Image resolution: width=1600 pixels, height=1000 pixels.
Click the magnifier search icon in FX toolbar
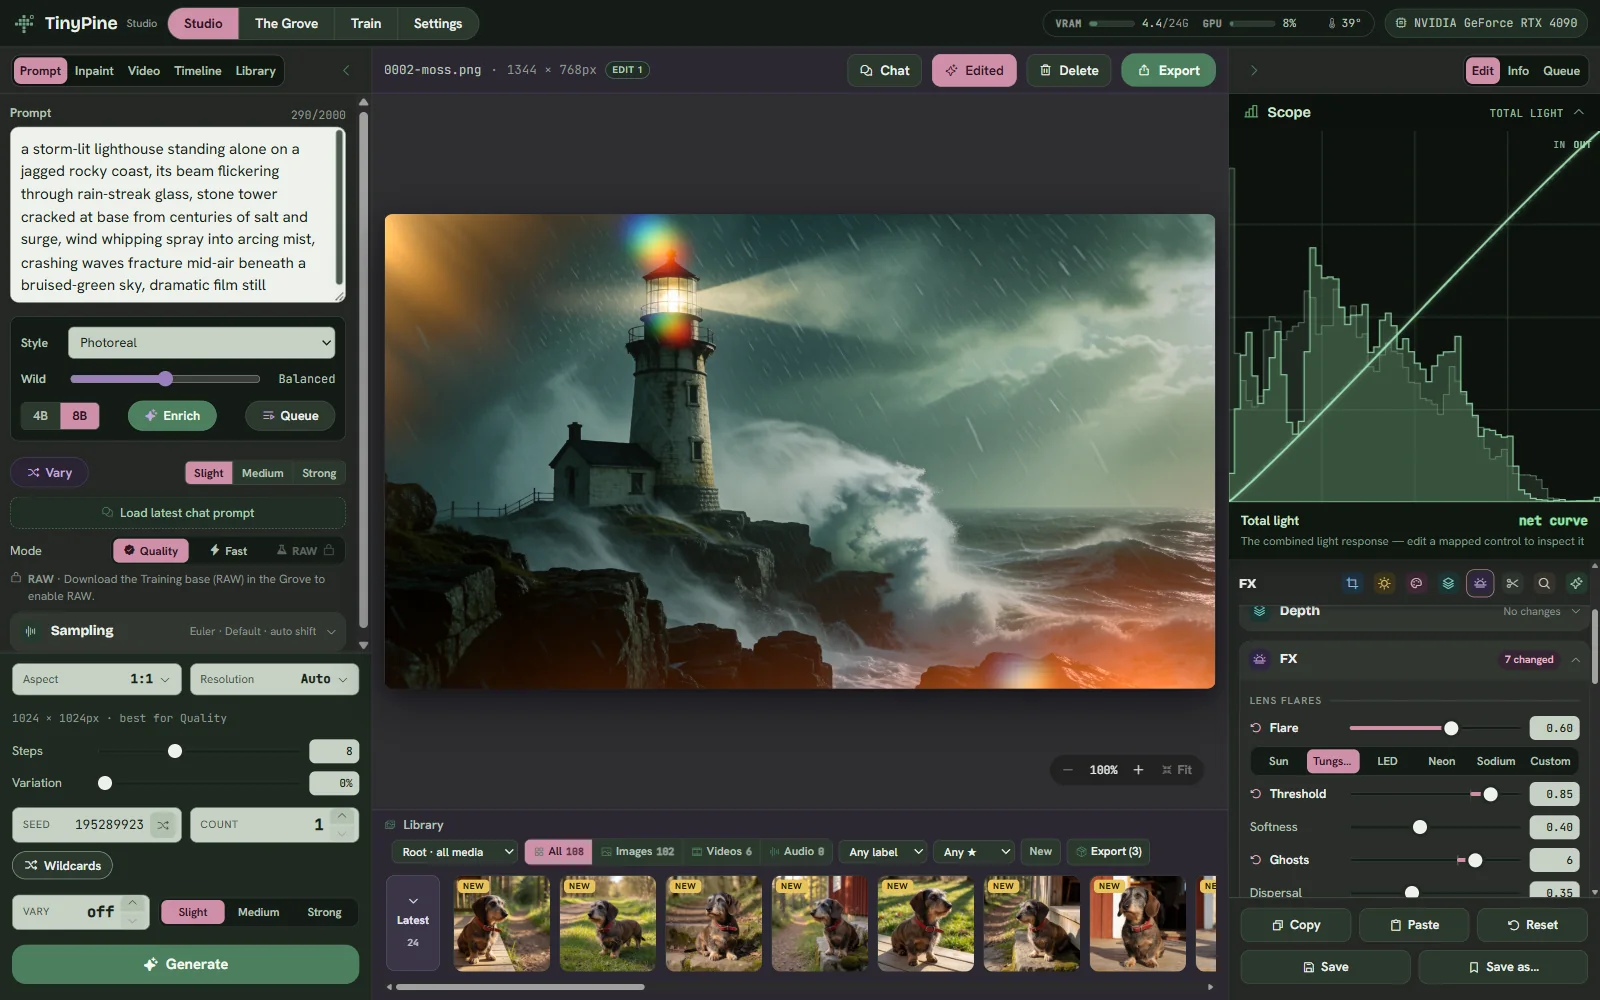point(1544,583)
